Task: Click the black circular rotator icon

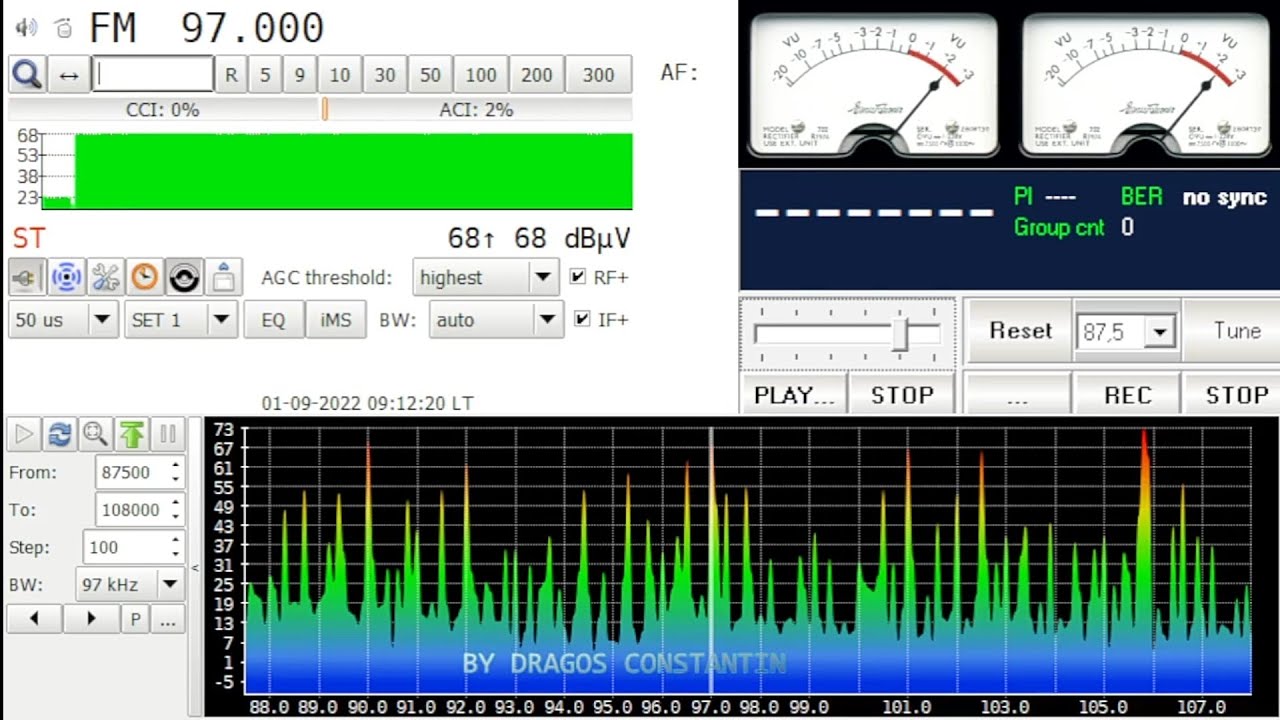Action: pyautogui.click(x=184, y=277)
